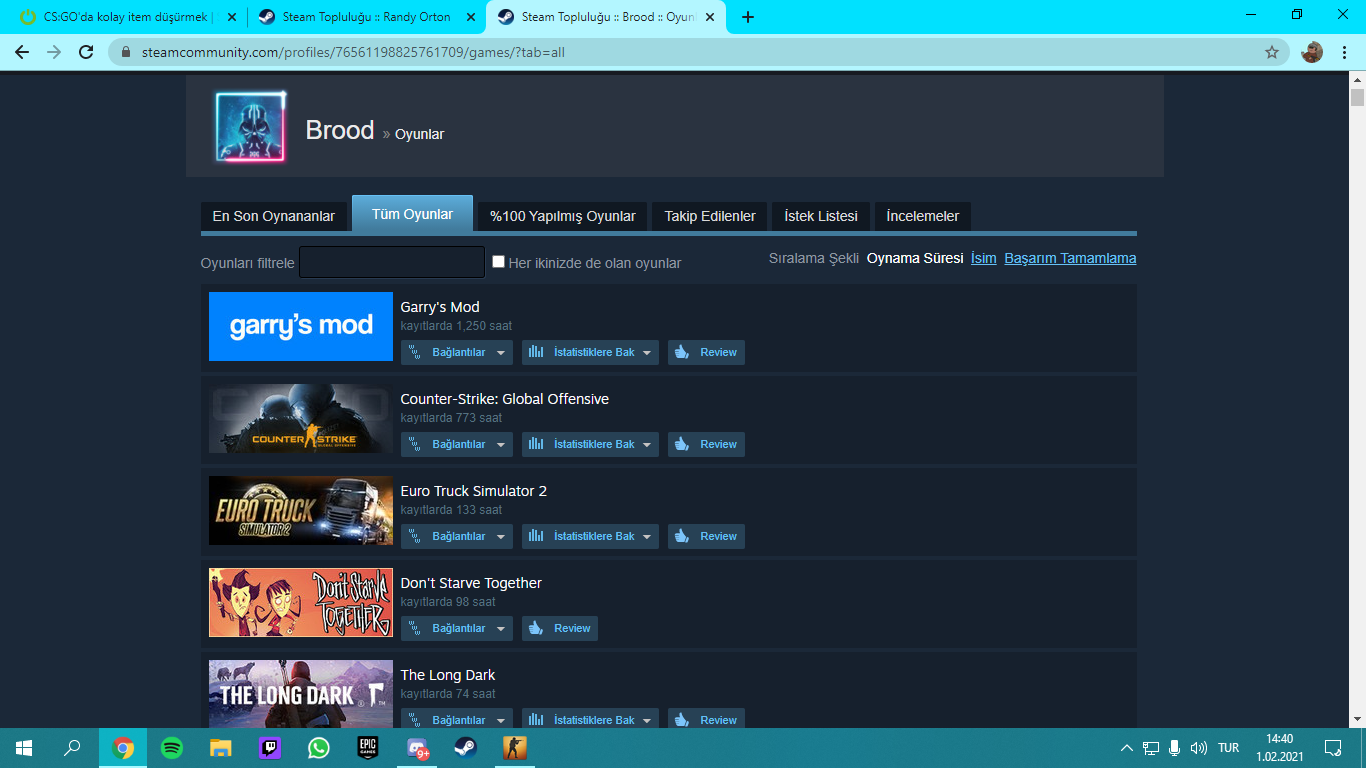Open File Explorer from the taskbar

221,748
